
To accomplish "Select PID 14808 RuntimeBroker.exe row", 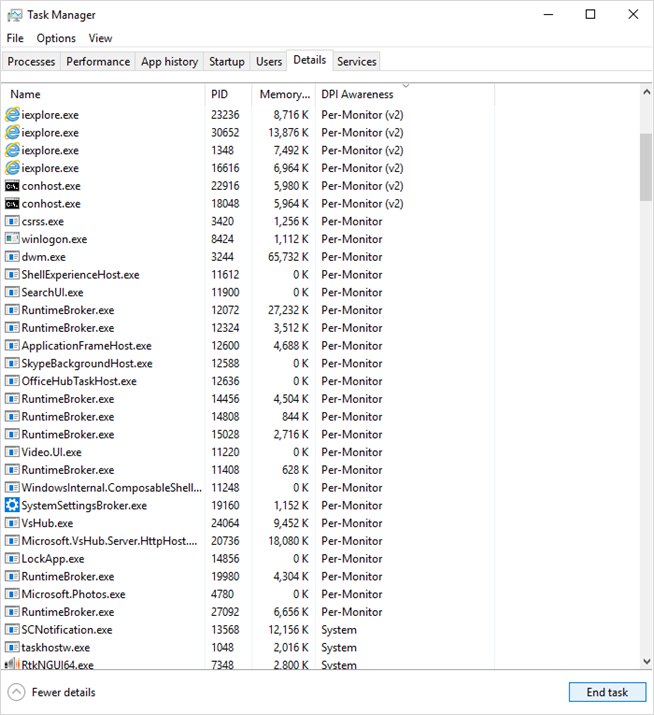I will 249,417.
